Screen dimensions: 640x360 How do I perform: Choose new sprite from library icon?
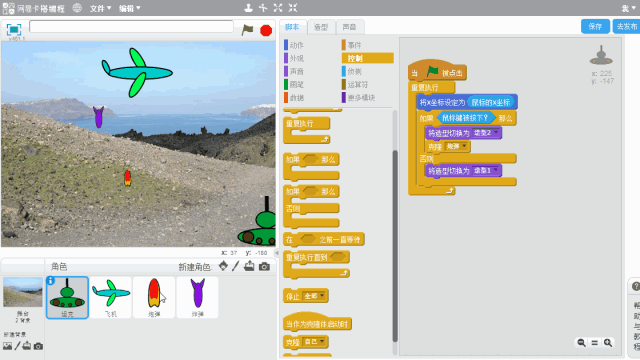223,266
